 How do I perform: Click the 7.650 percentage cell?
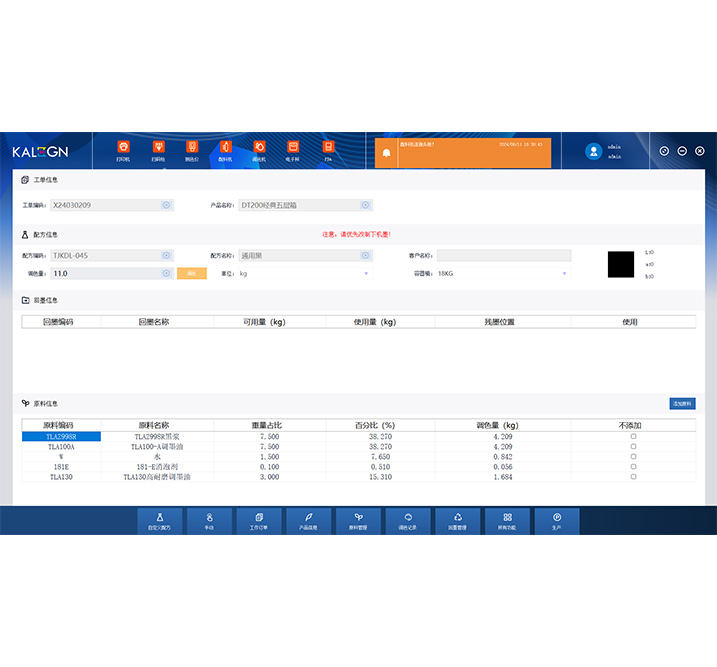coord(381,457)
